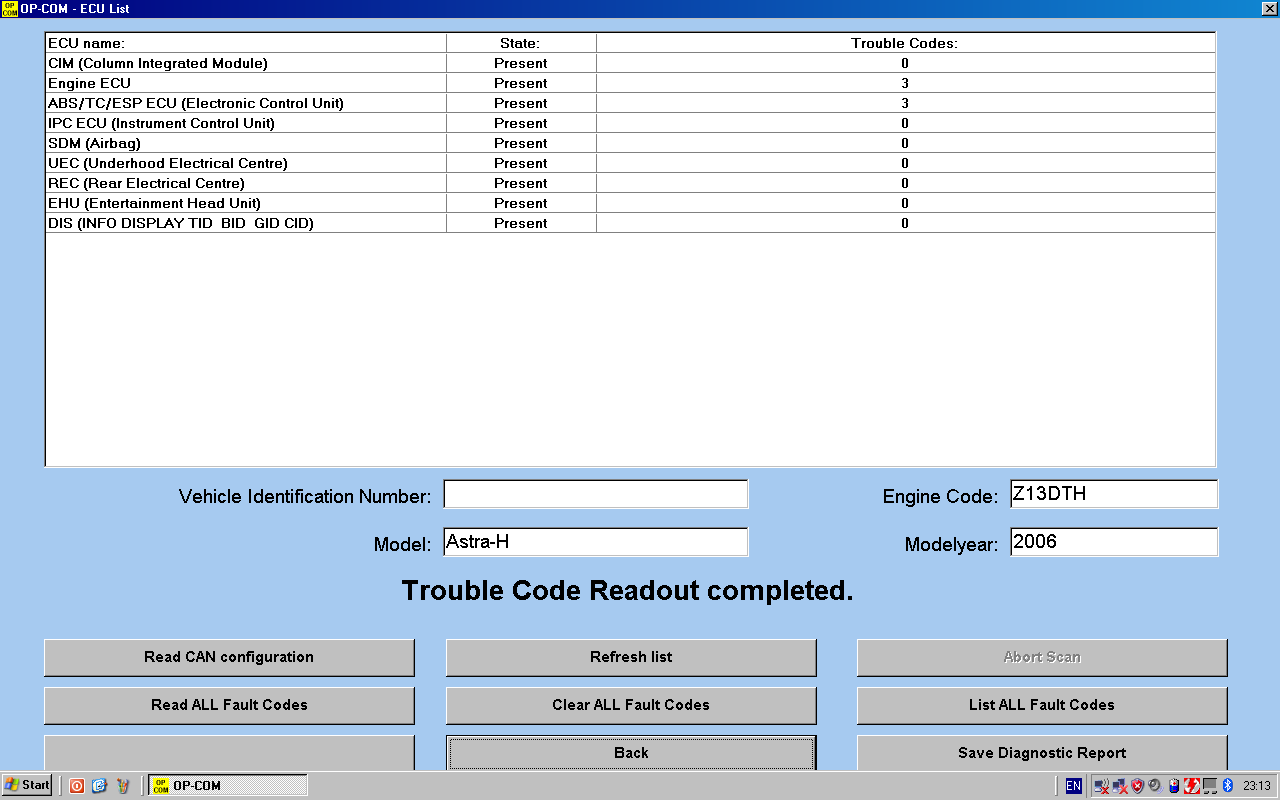Go Back using the Back button
1280x800 pixels.
coord(631,753)
